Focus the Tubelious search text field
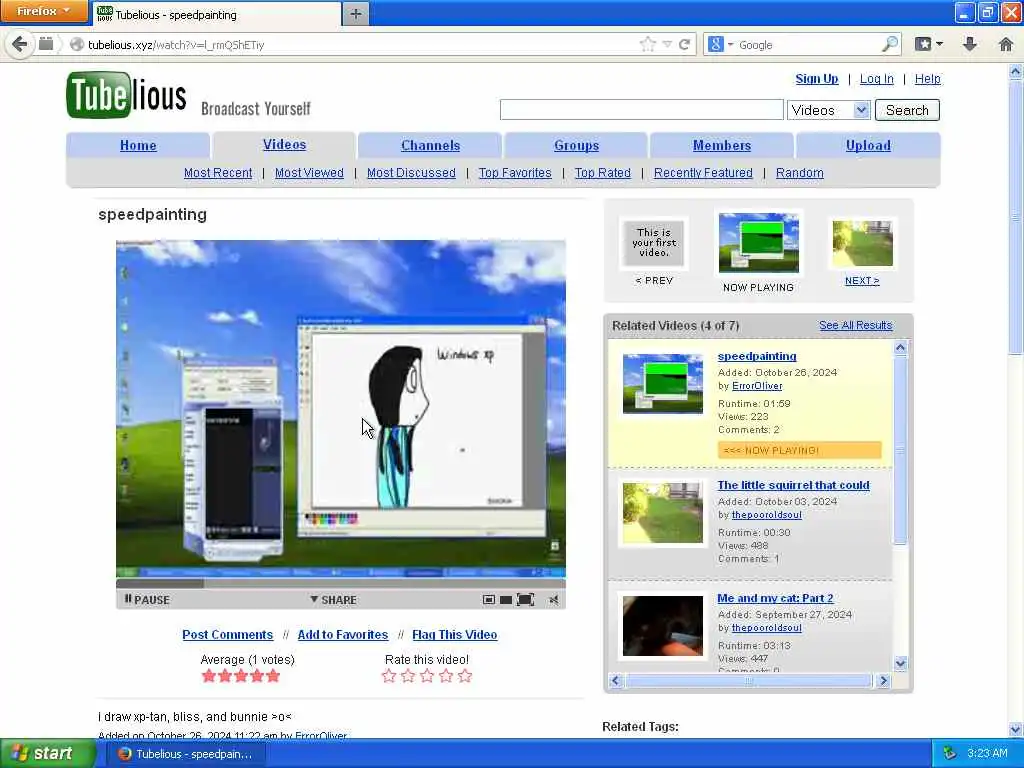This screenshot has width=1024, height=768. pyautogui.click(x=641, y=110)
